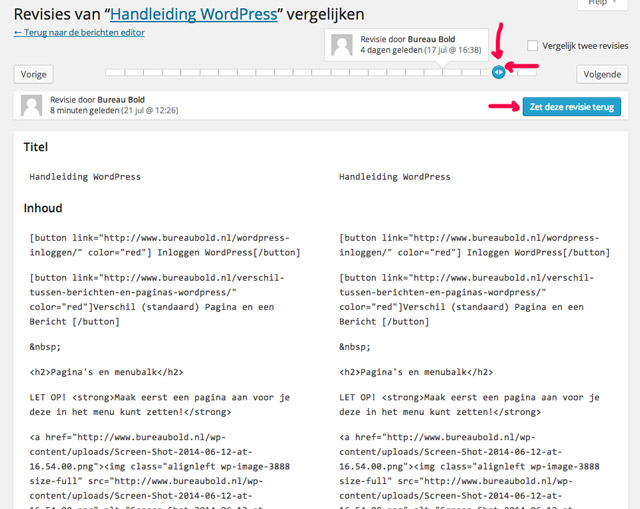640x509 pixels.
Task: Select the last timeline segment right of the handle
Action: [526, 72]
